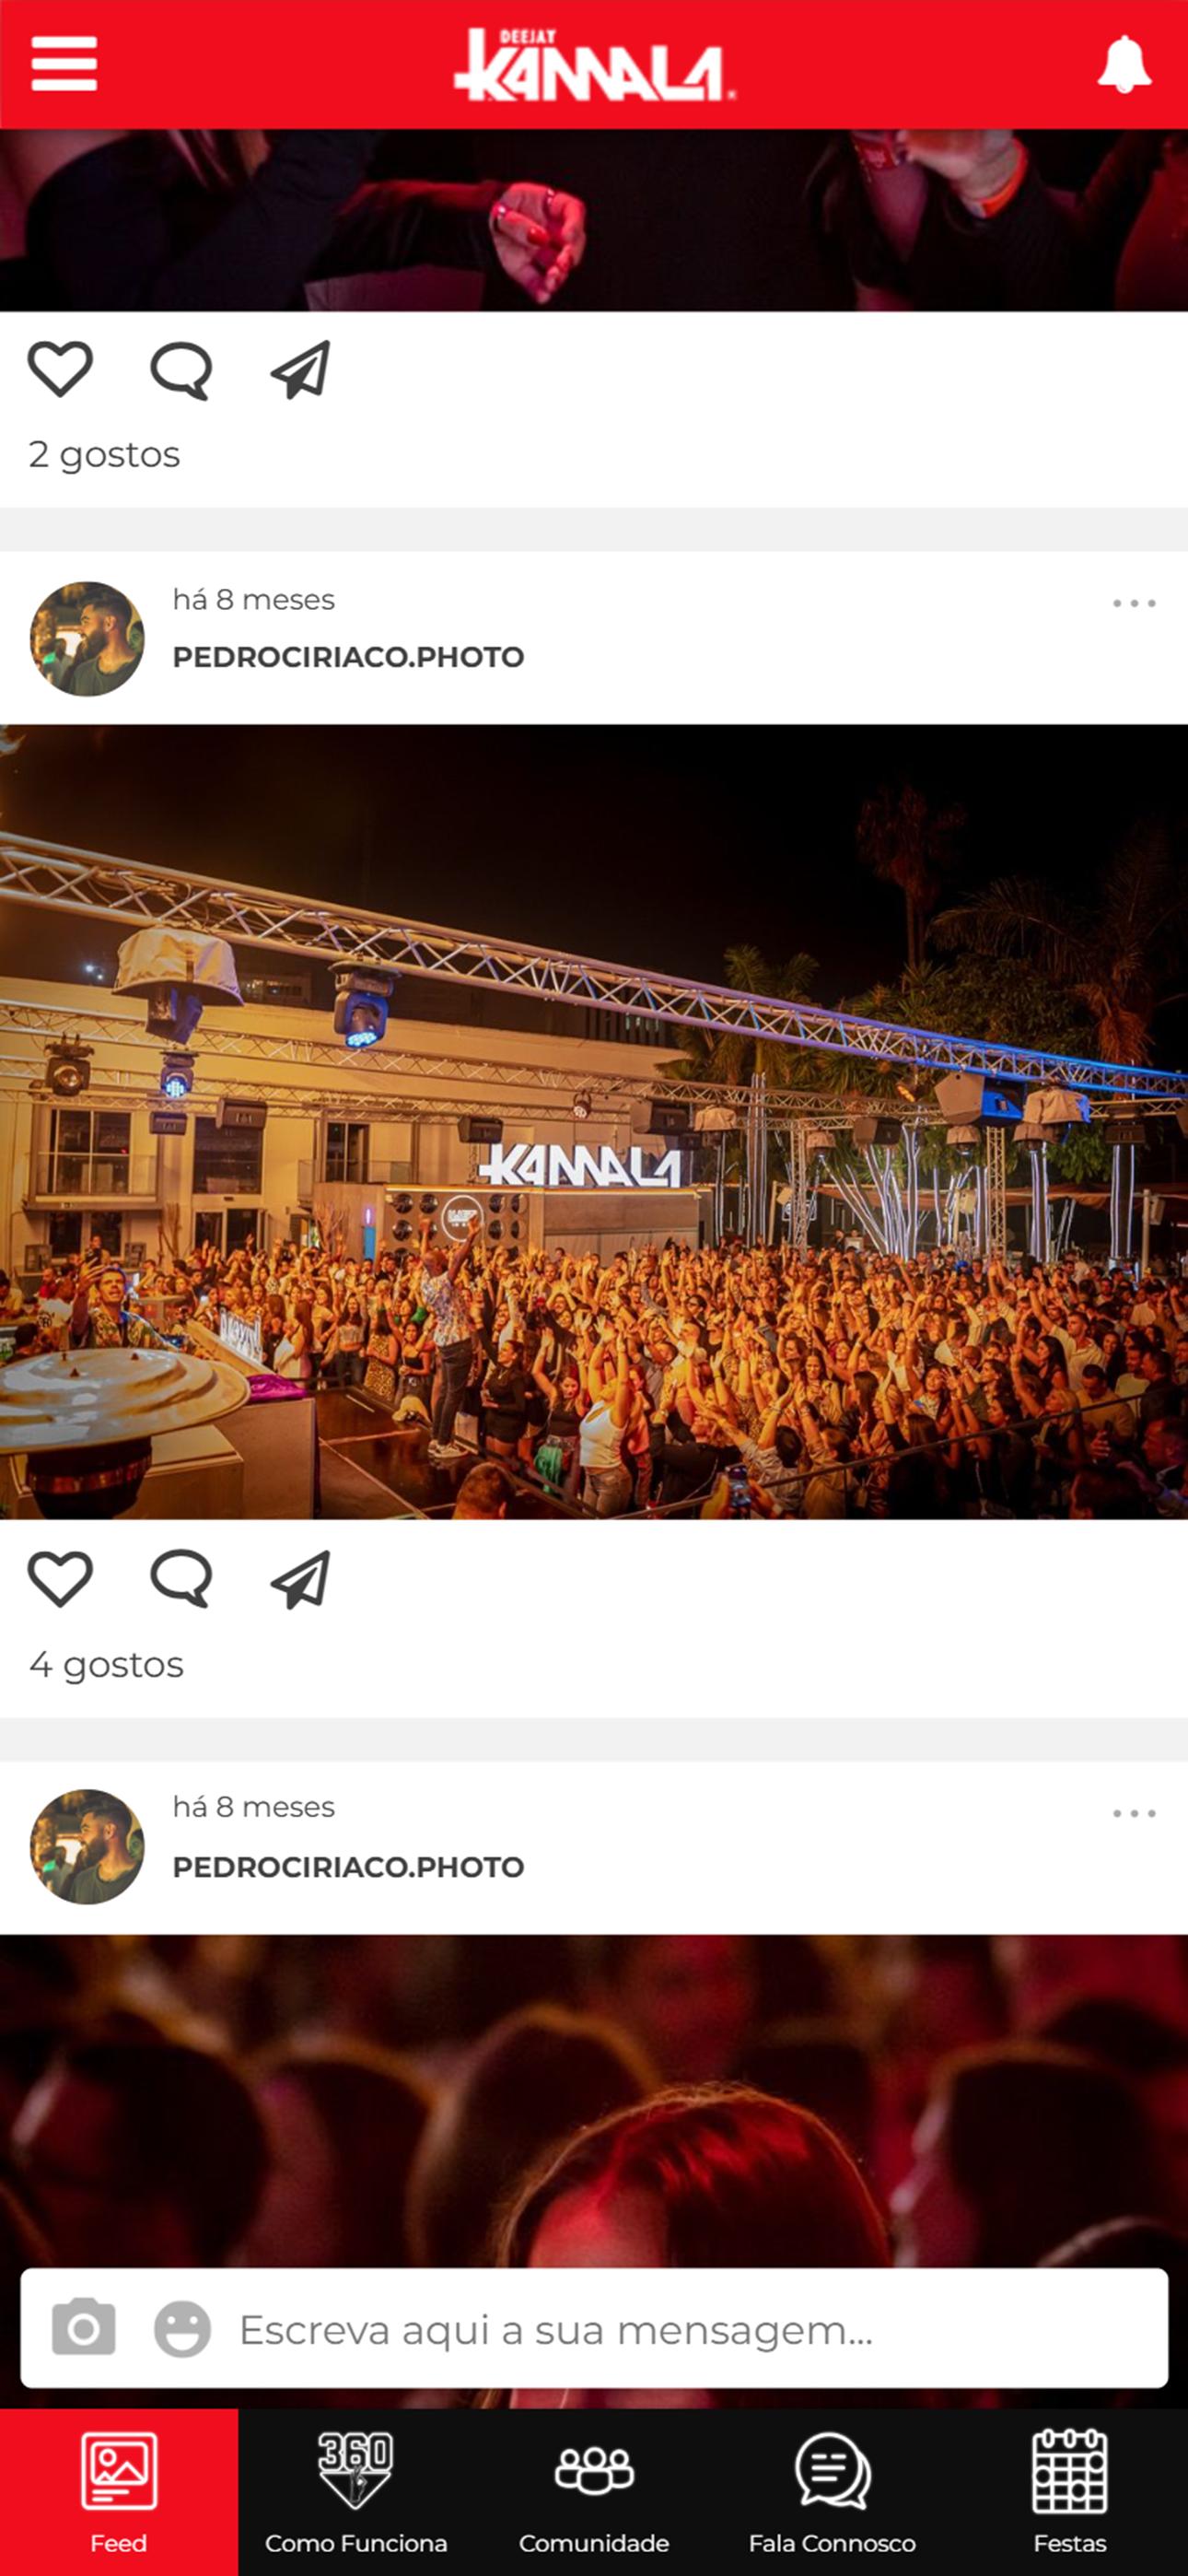Viewport: 1188px width, 2576px height.
Task: Comment on the crowd photo post
Action: coord(181,1579)
